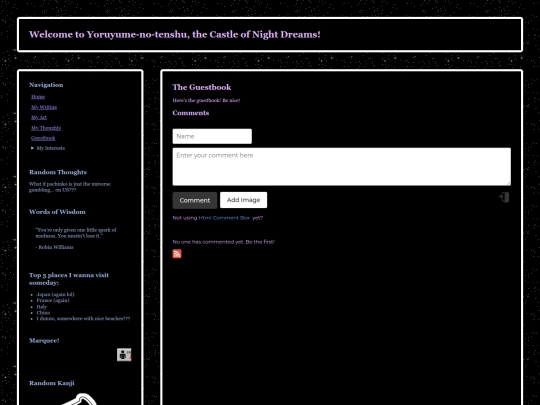Submit with the Comment button
Screen dimensions: 540x405
(195, 200)
